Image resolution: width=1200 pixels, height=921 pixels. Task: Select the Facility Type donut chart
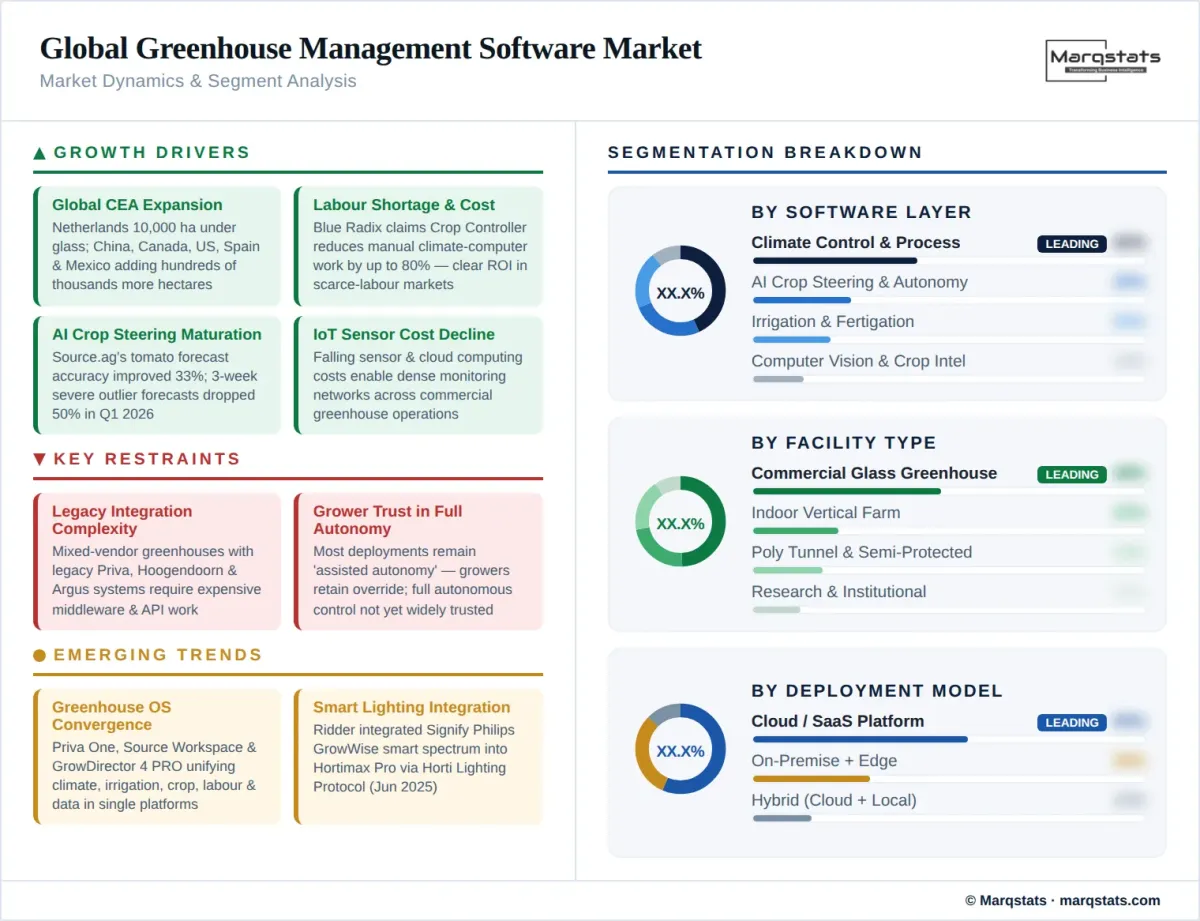click(x=680, y=522)
